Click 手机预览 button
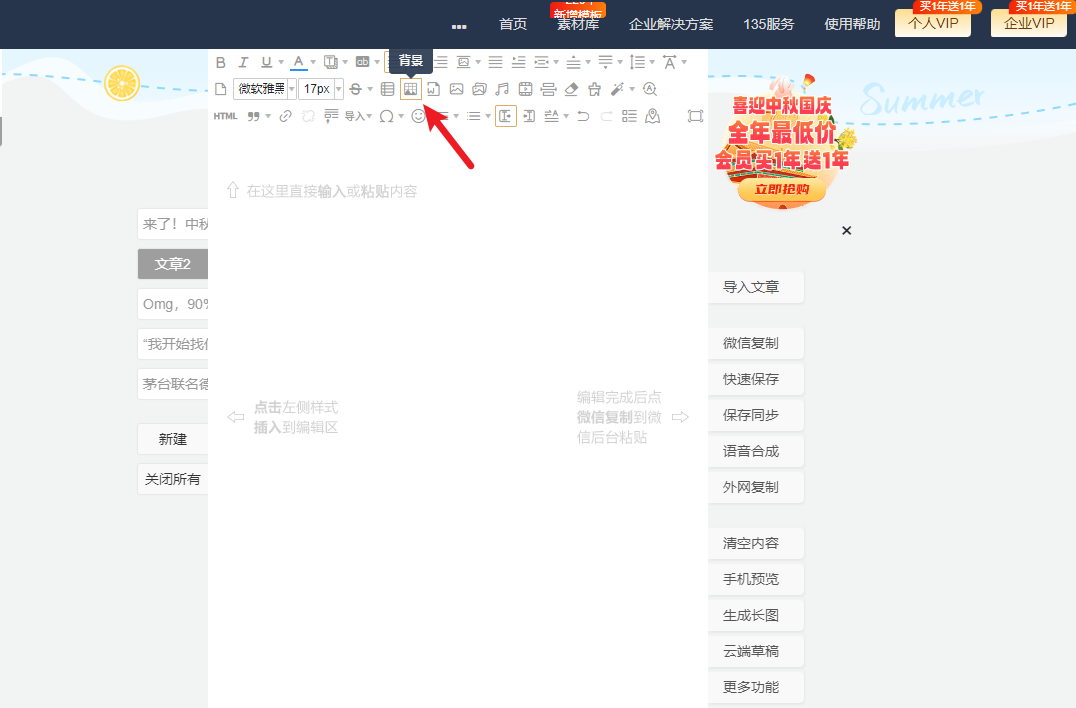 pos(756,579)
